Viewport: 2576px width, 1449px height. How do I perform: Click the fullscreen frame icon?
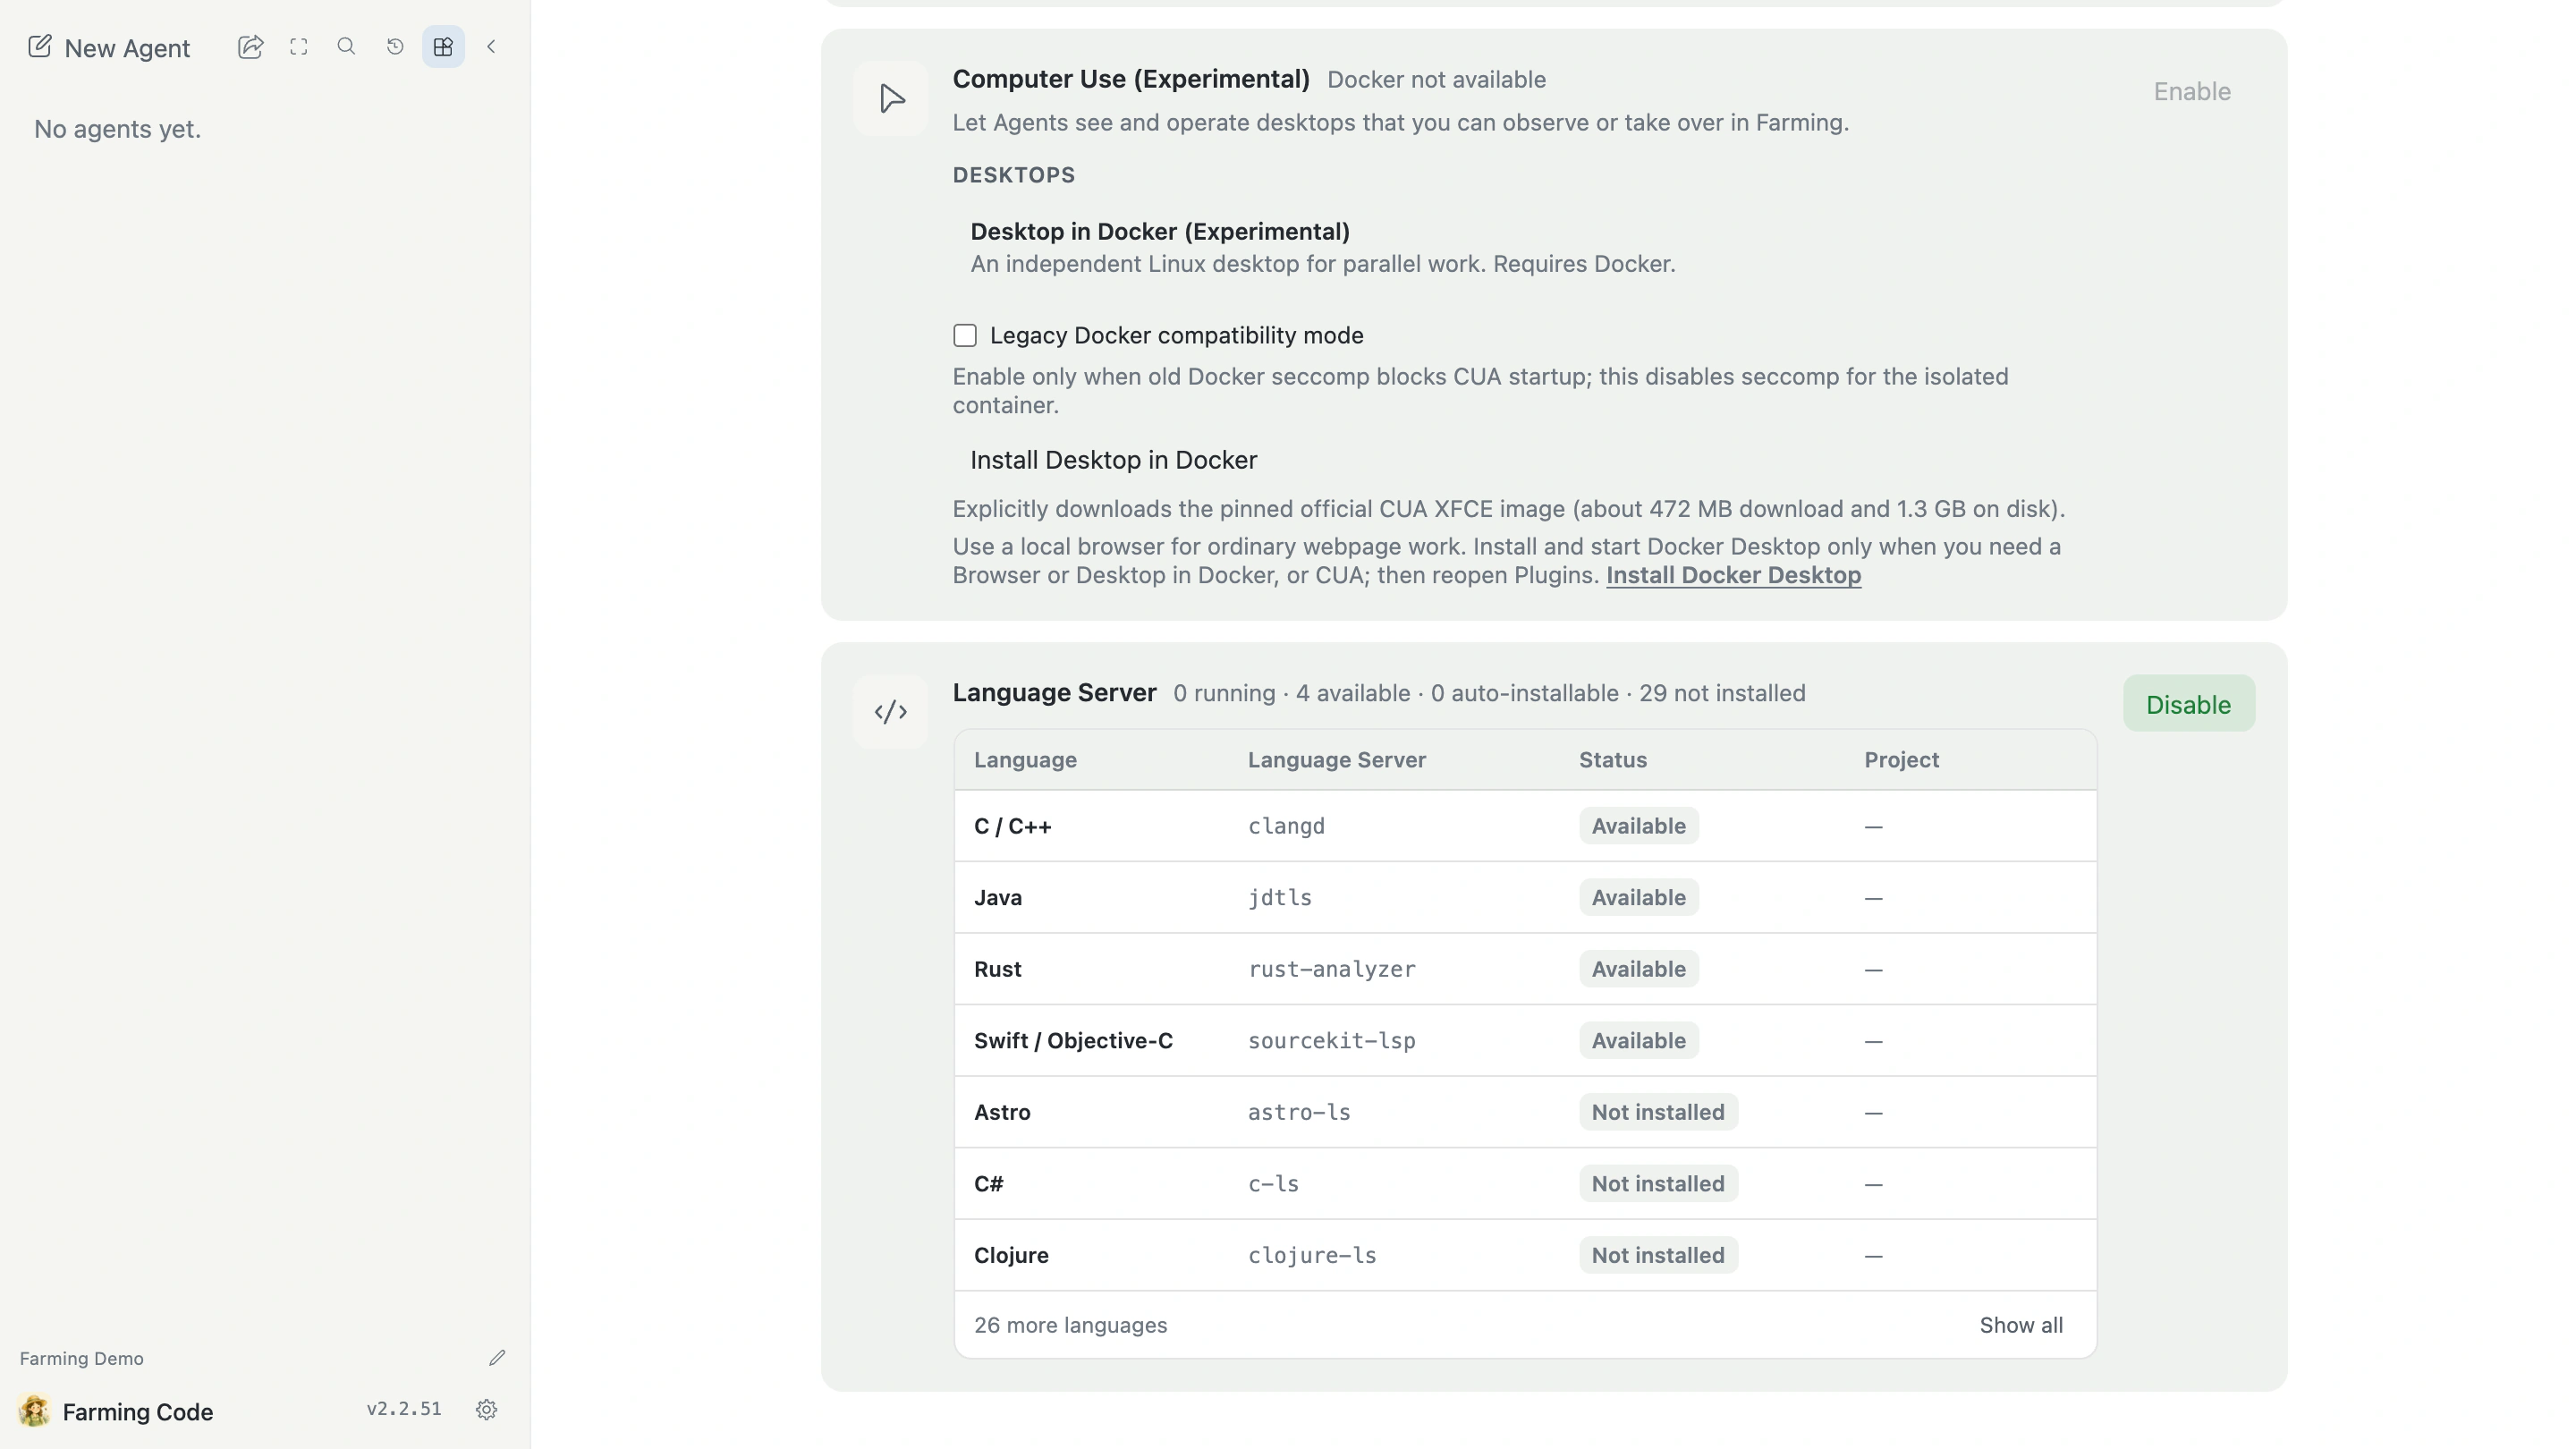click(298, 47)
